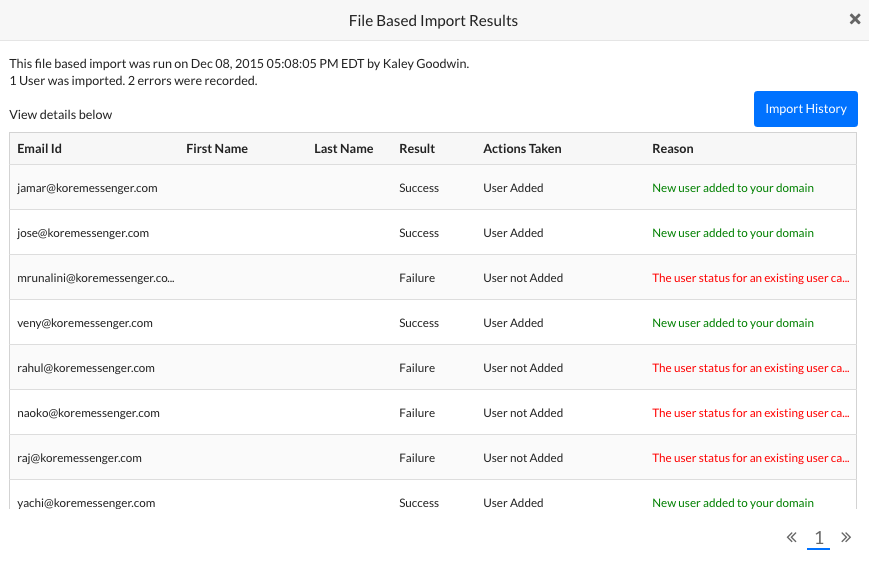Close the File Based Import Results dialog

(855, 19)
